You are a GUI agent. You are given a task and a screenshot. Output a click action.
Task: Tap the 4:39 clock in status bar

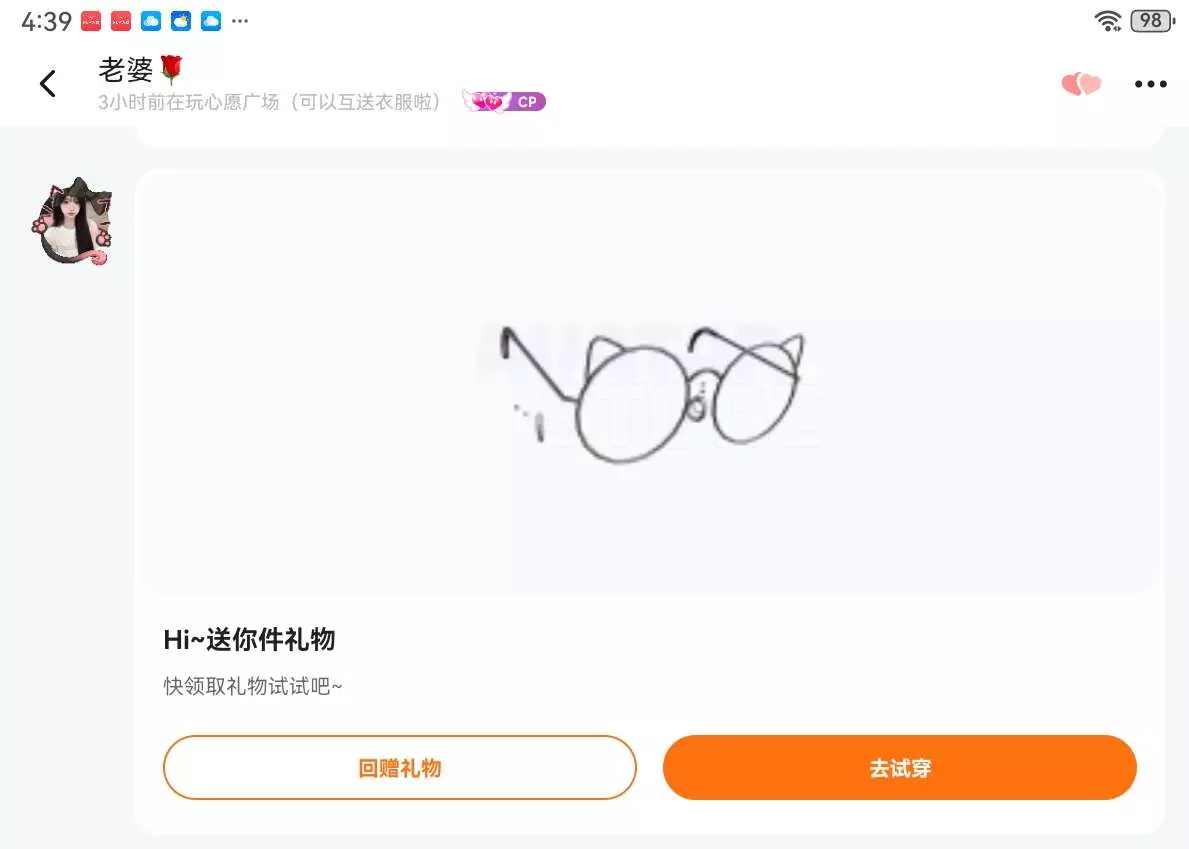click(x=46, y=21)
